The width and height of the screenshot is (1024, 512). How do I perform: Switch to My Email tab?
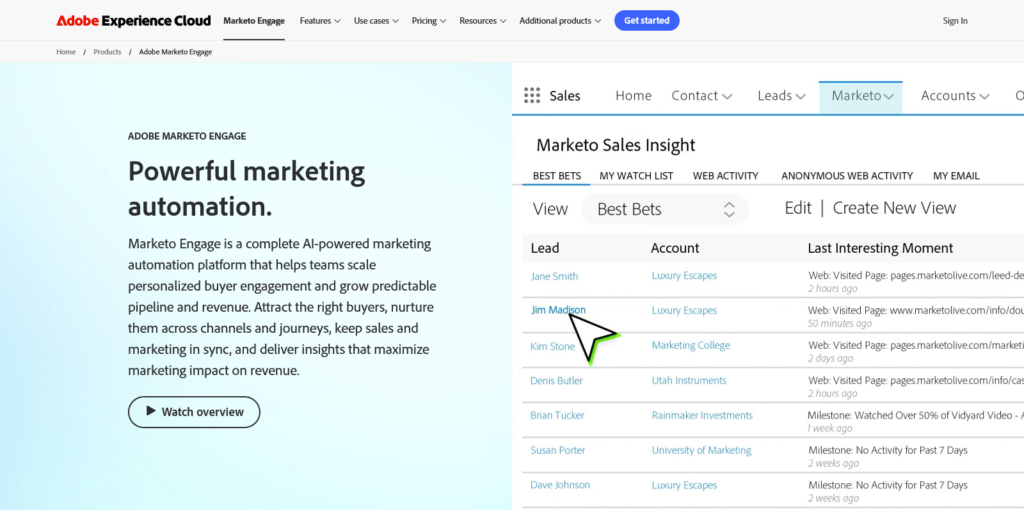[956, 176]
